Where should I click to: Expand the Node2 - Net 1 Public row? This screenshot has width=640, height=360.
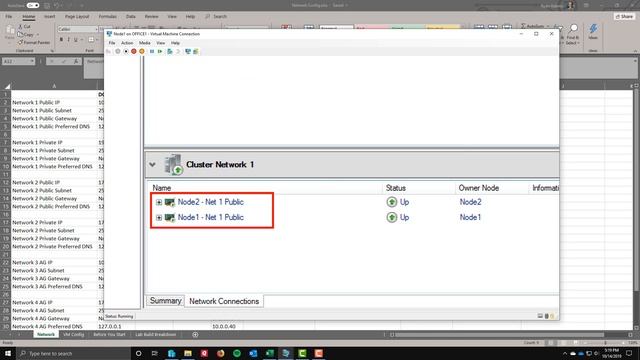click(x=159, y=202)
